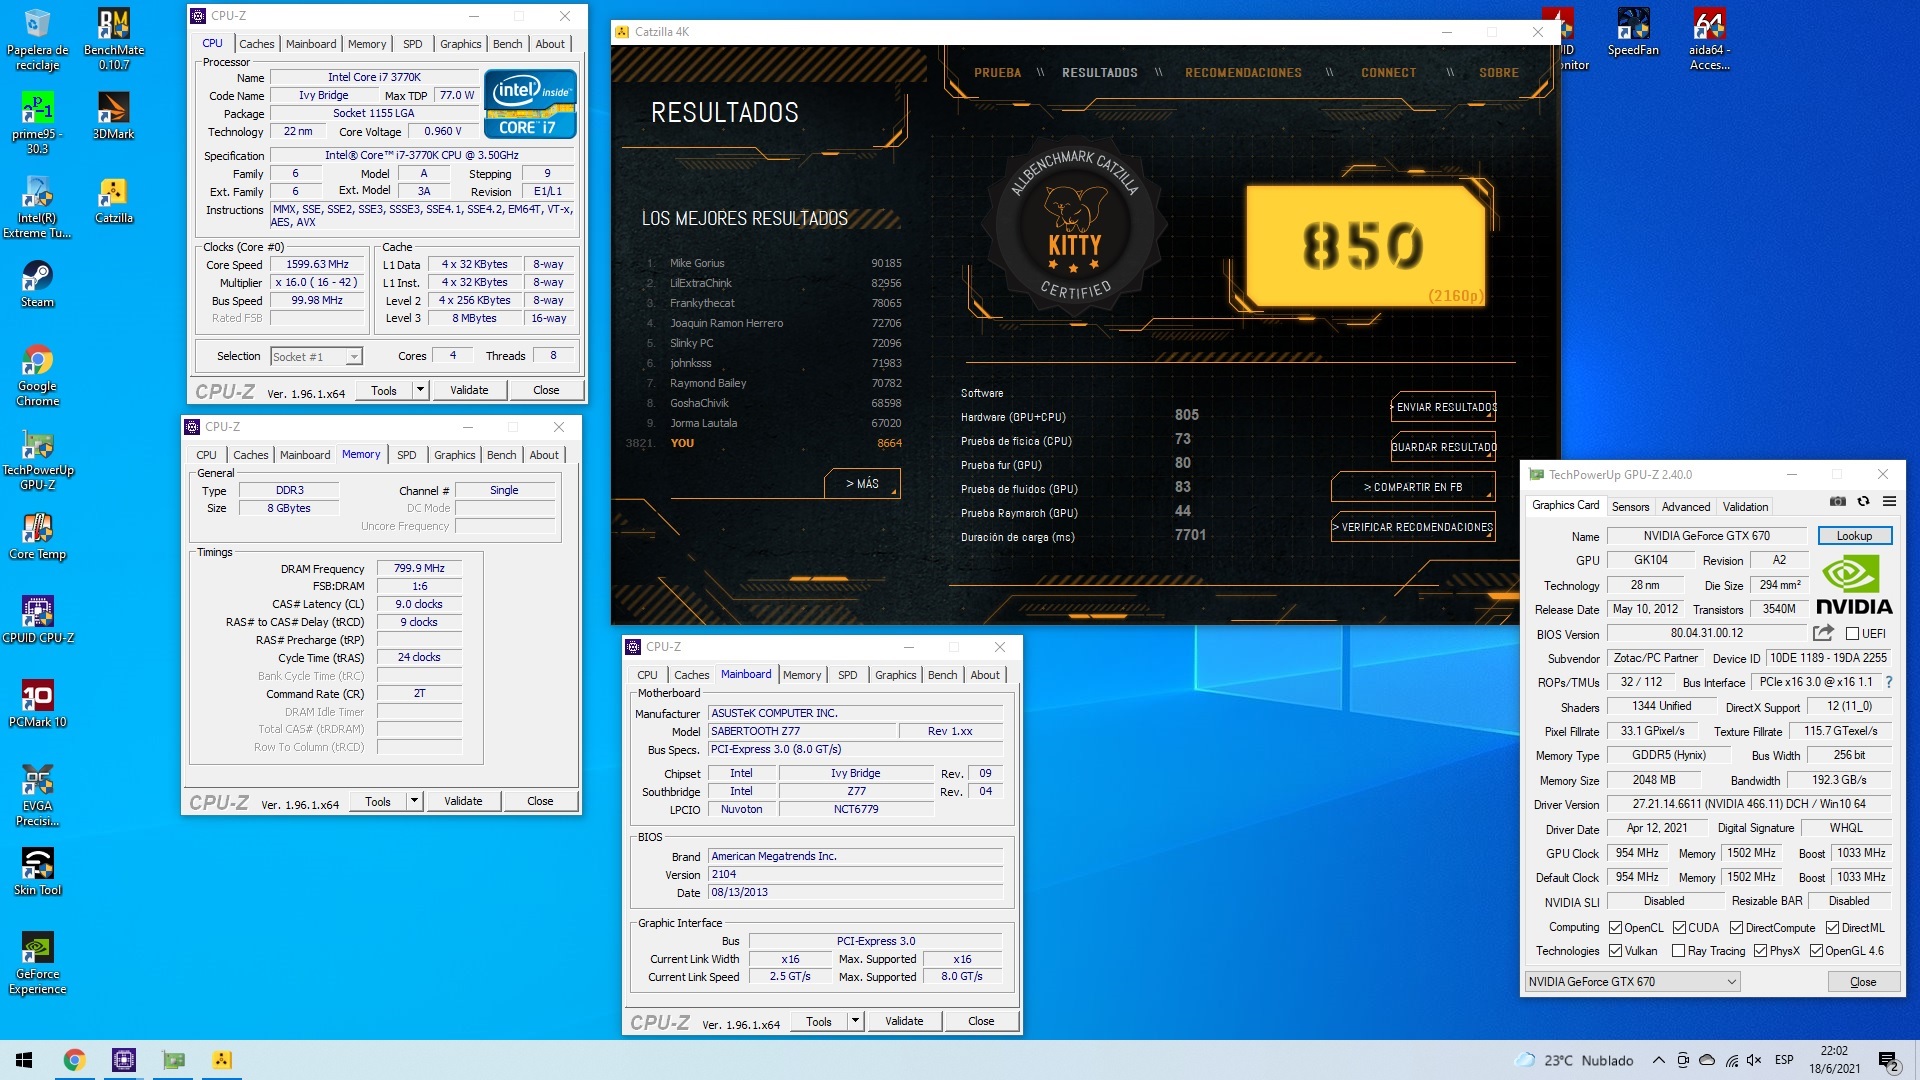Image resolution: width=1920 pixels, height=1080 pixels.
Task: Click ENVIAR RESULTADOS in Catzilla
Action: 1443,407
